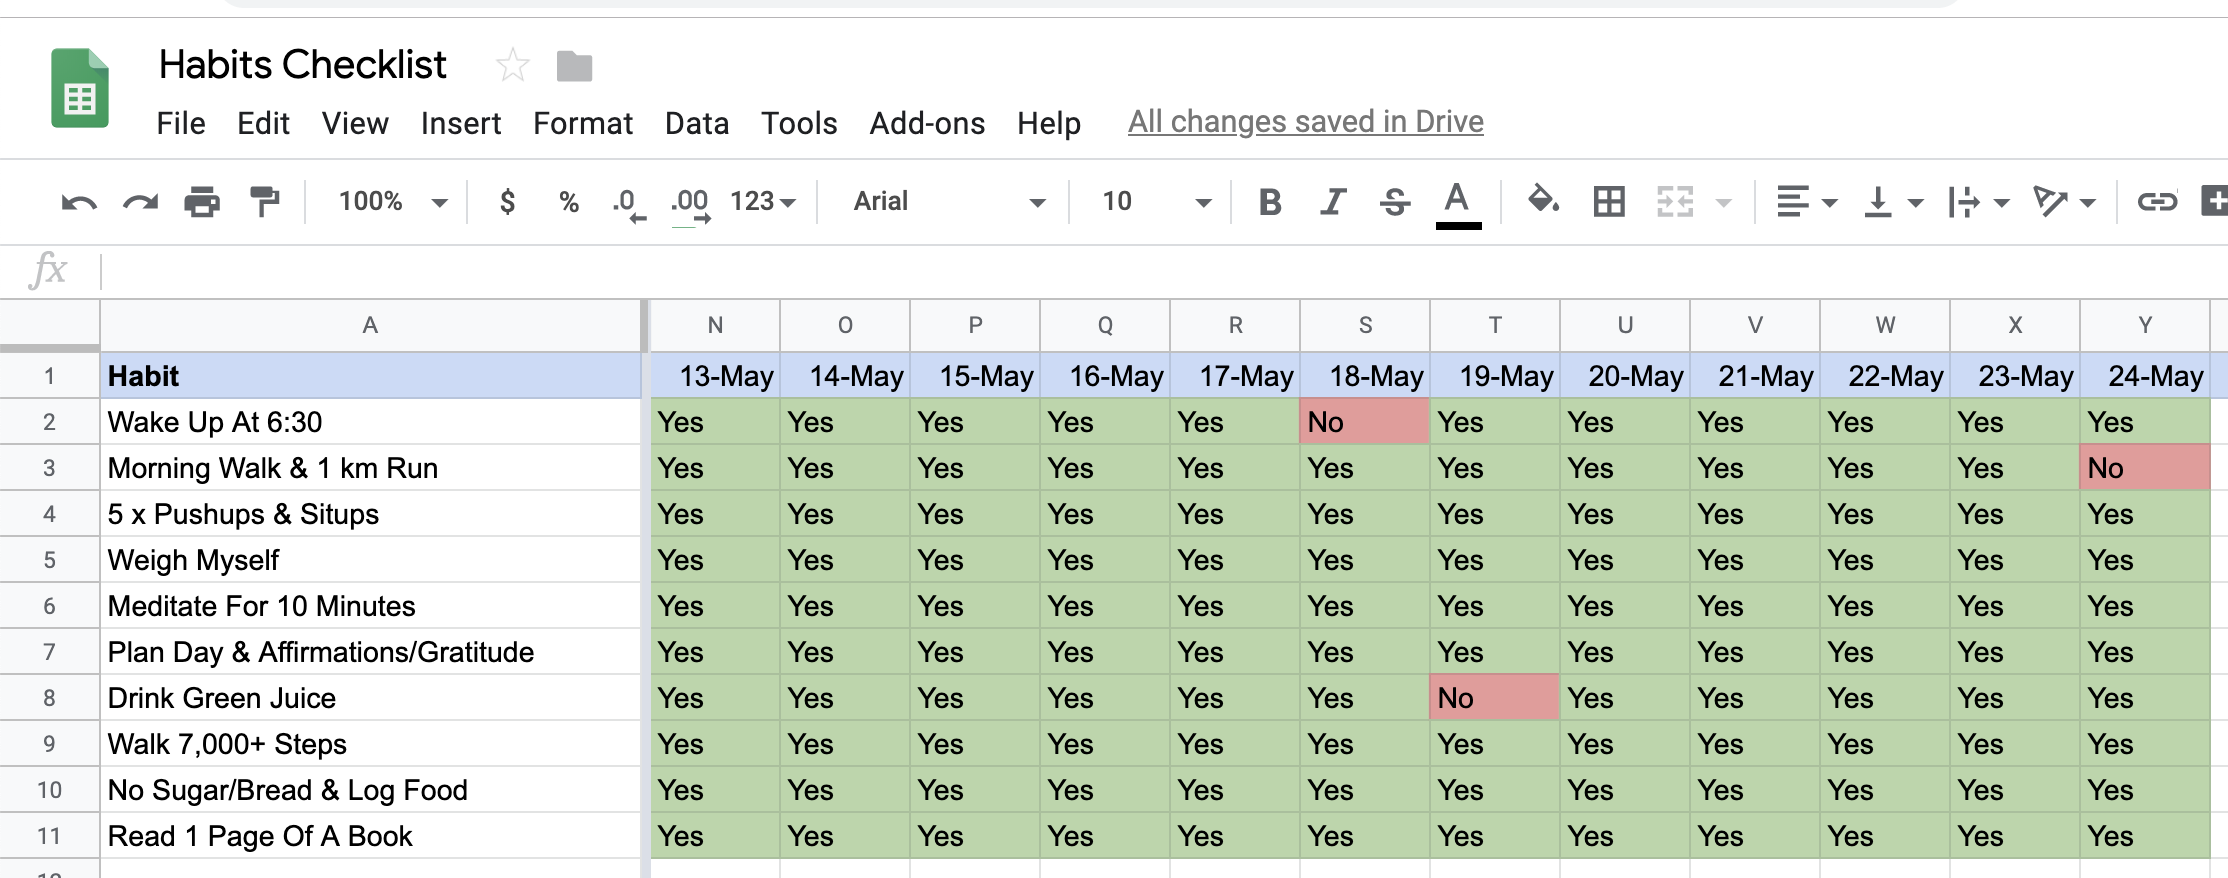2228x878 pixels.
Task: Click the move to folder icon
Action: tap(574, 67)
